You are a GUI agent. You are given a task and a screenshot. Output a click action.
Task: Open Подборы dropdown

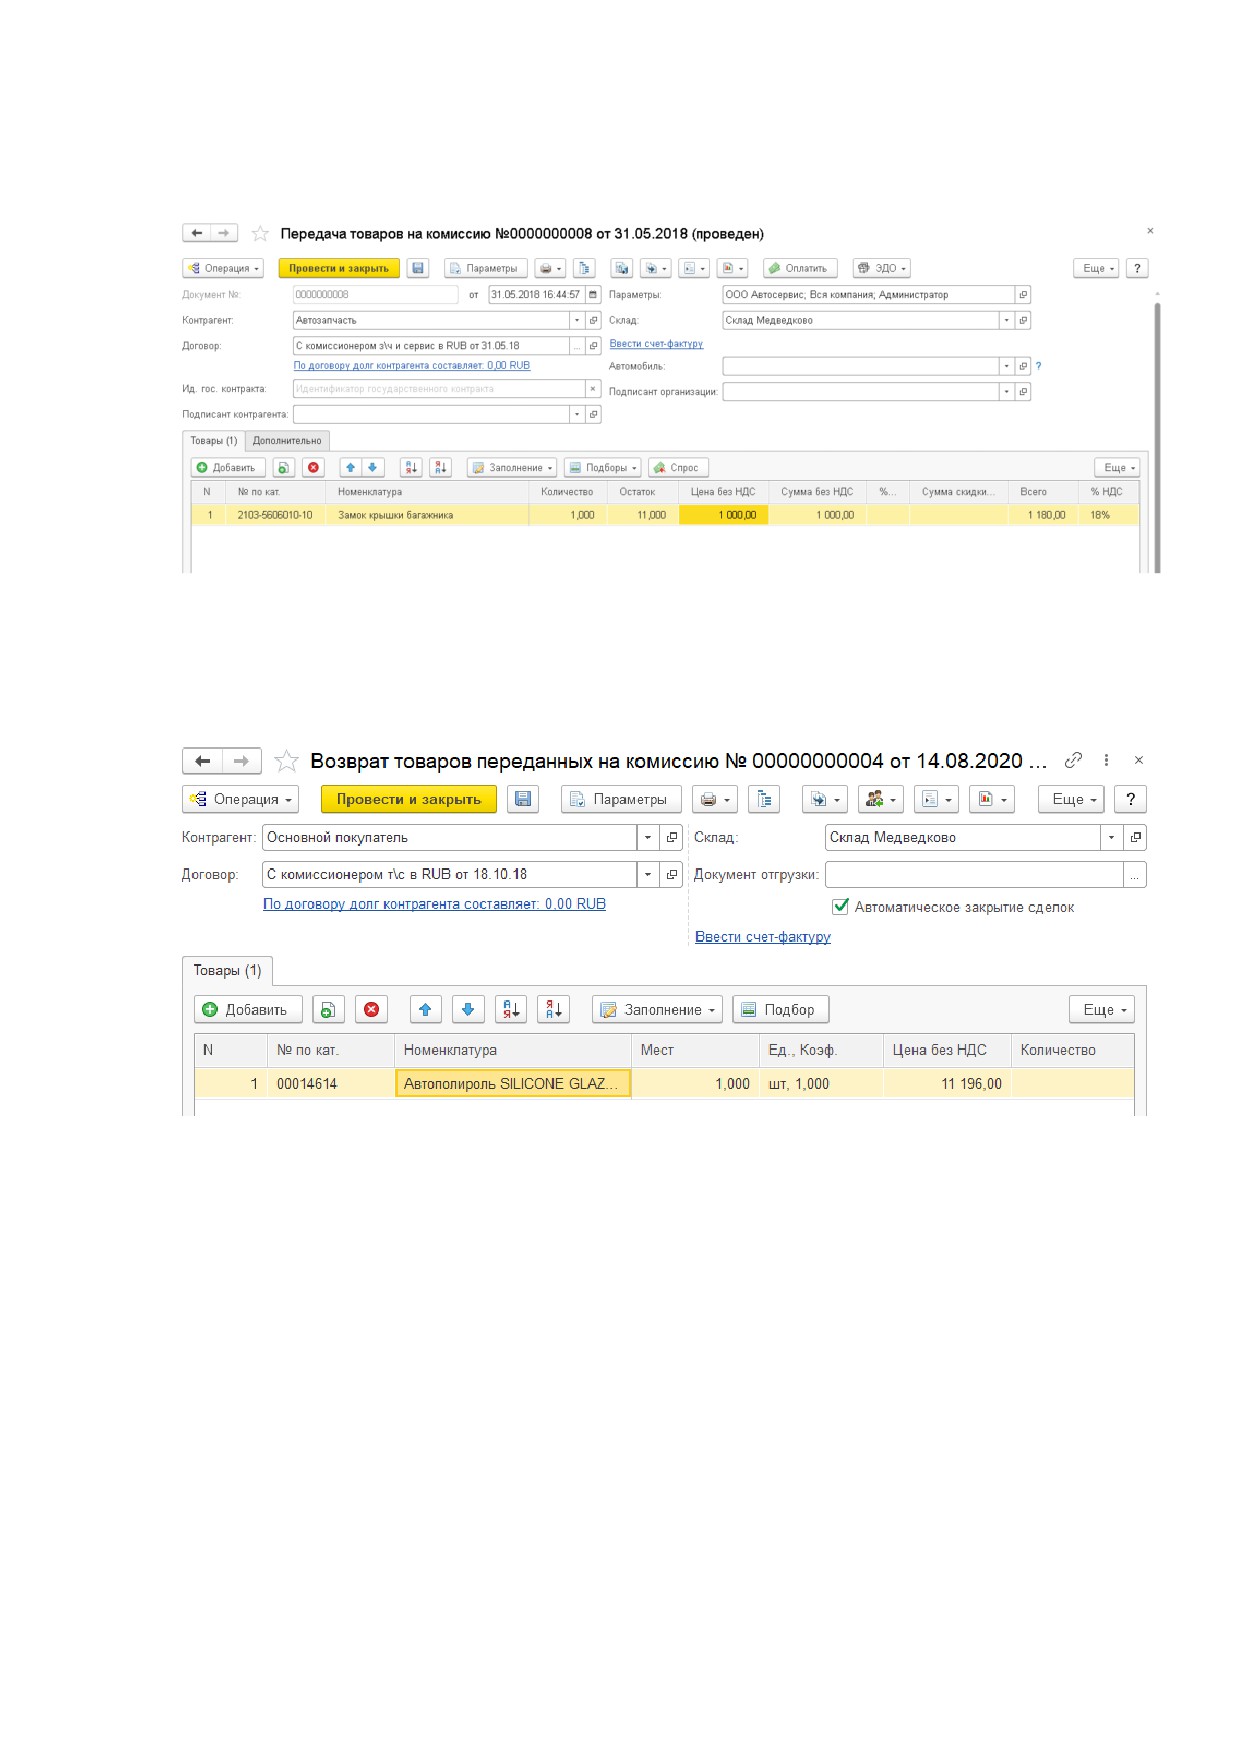click(602, 467)
